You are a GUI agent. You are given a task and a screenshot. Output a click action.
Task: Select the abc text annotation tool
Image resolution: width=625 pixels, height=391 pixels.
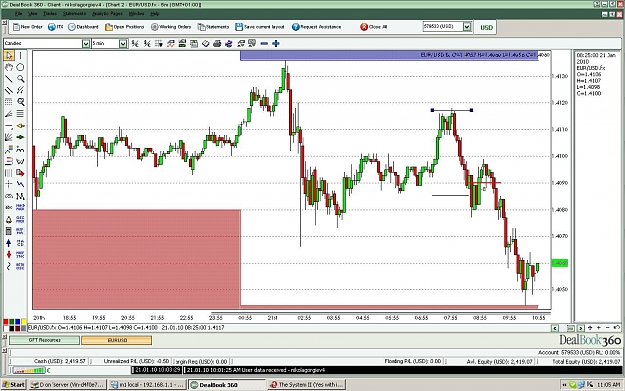[x=9, y=207]
